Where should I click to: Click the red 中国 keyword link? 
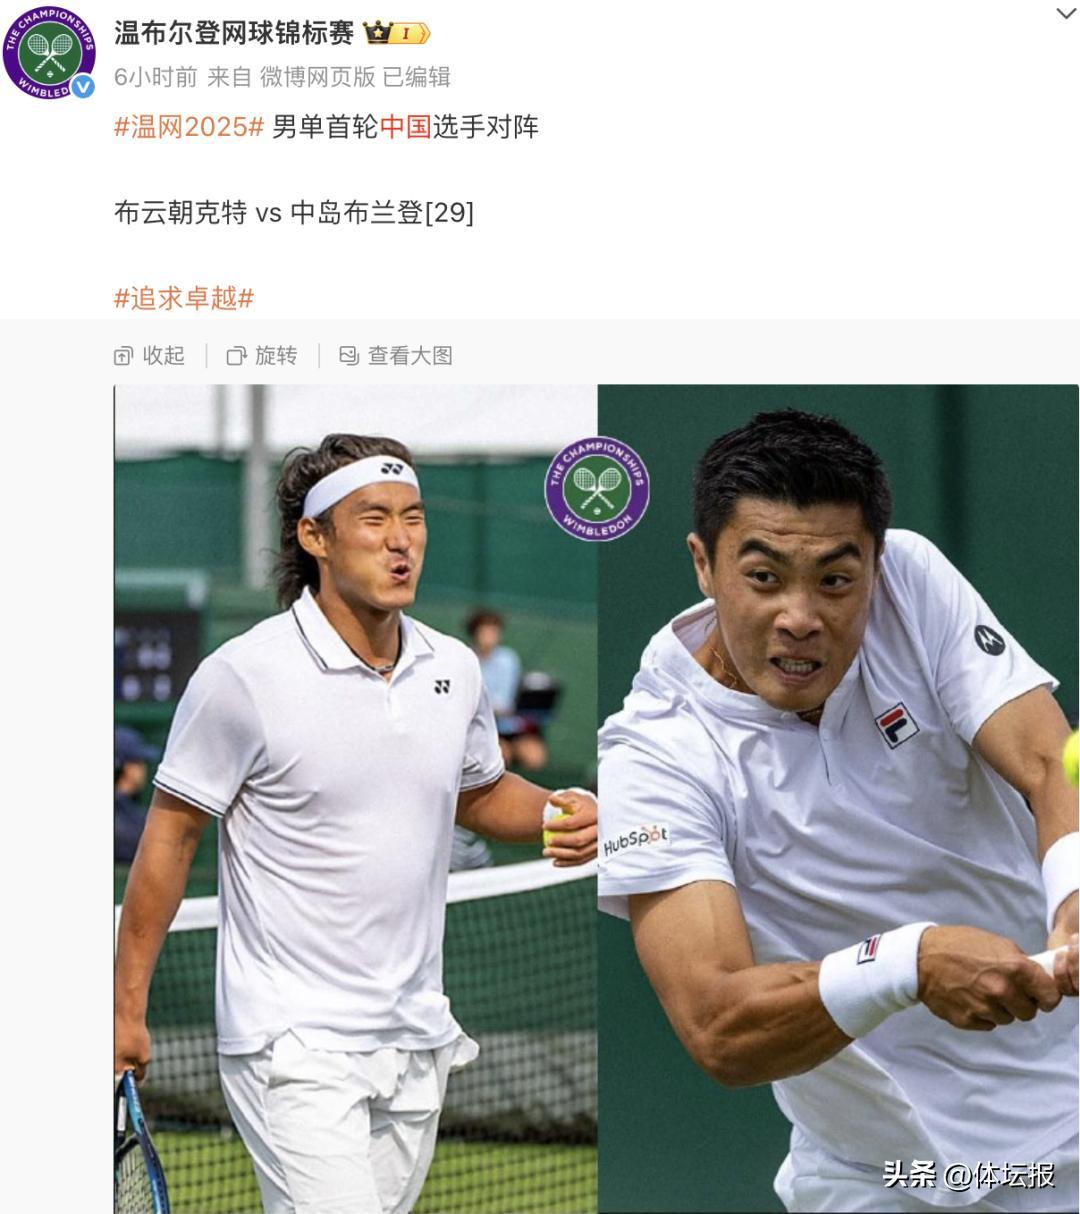coord(405,127)
